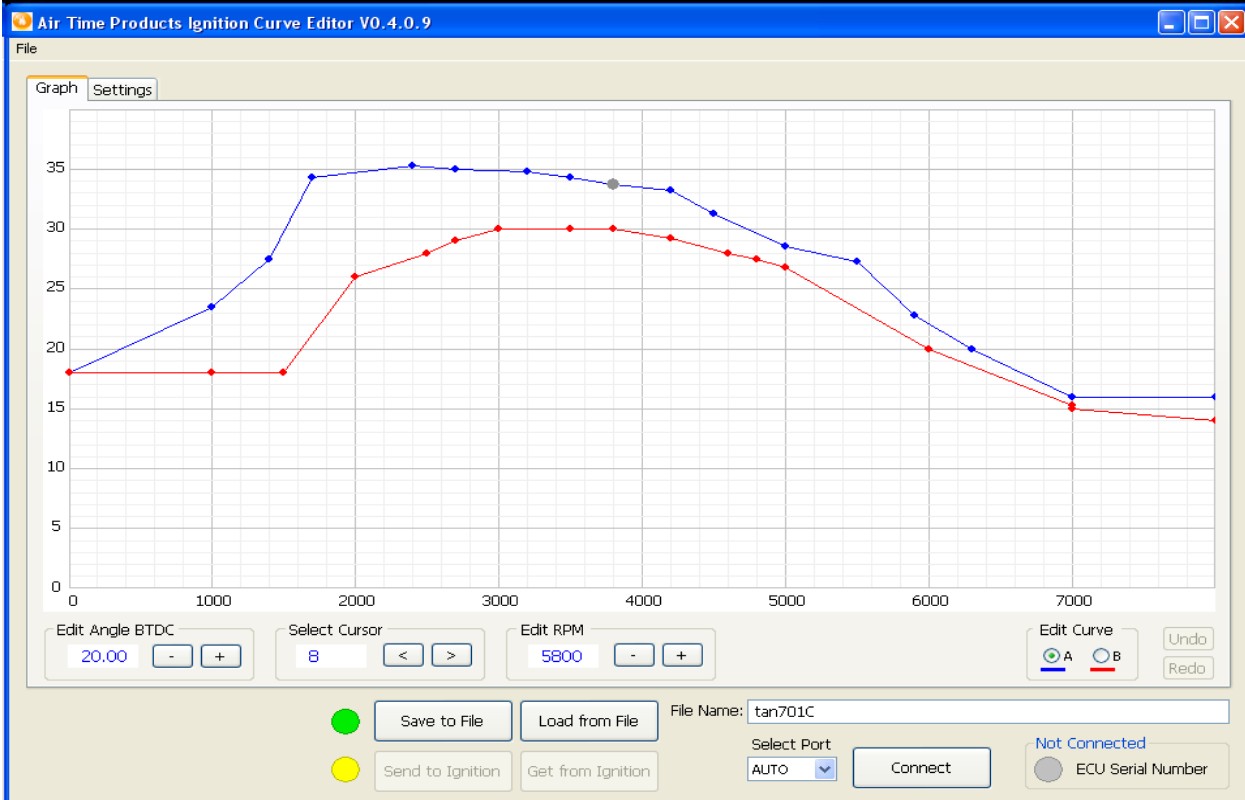Screen dimensions: 1245x800
Task: Click the green file status indicator
Action: [345, 720]
